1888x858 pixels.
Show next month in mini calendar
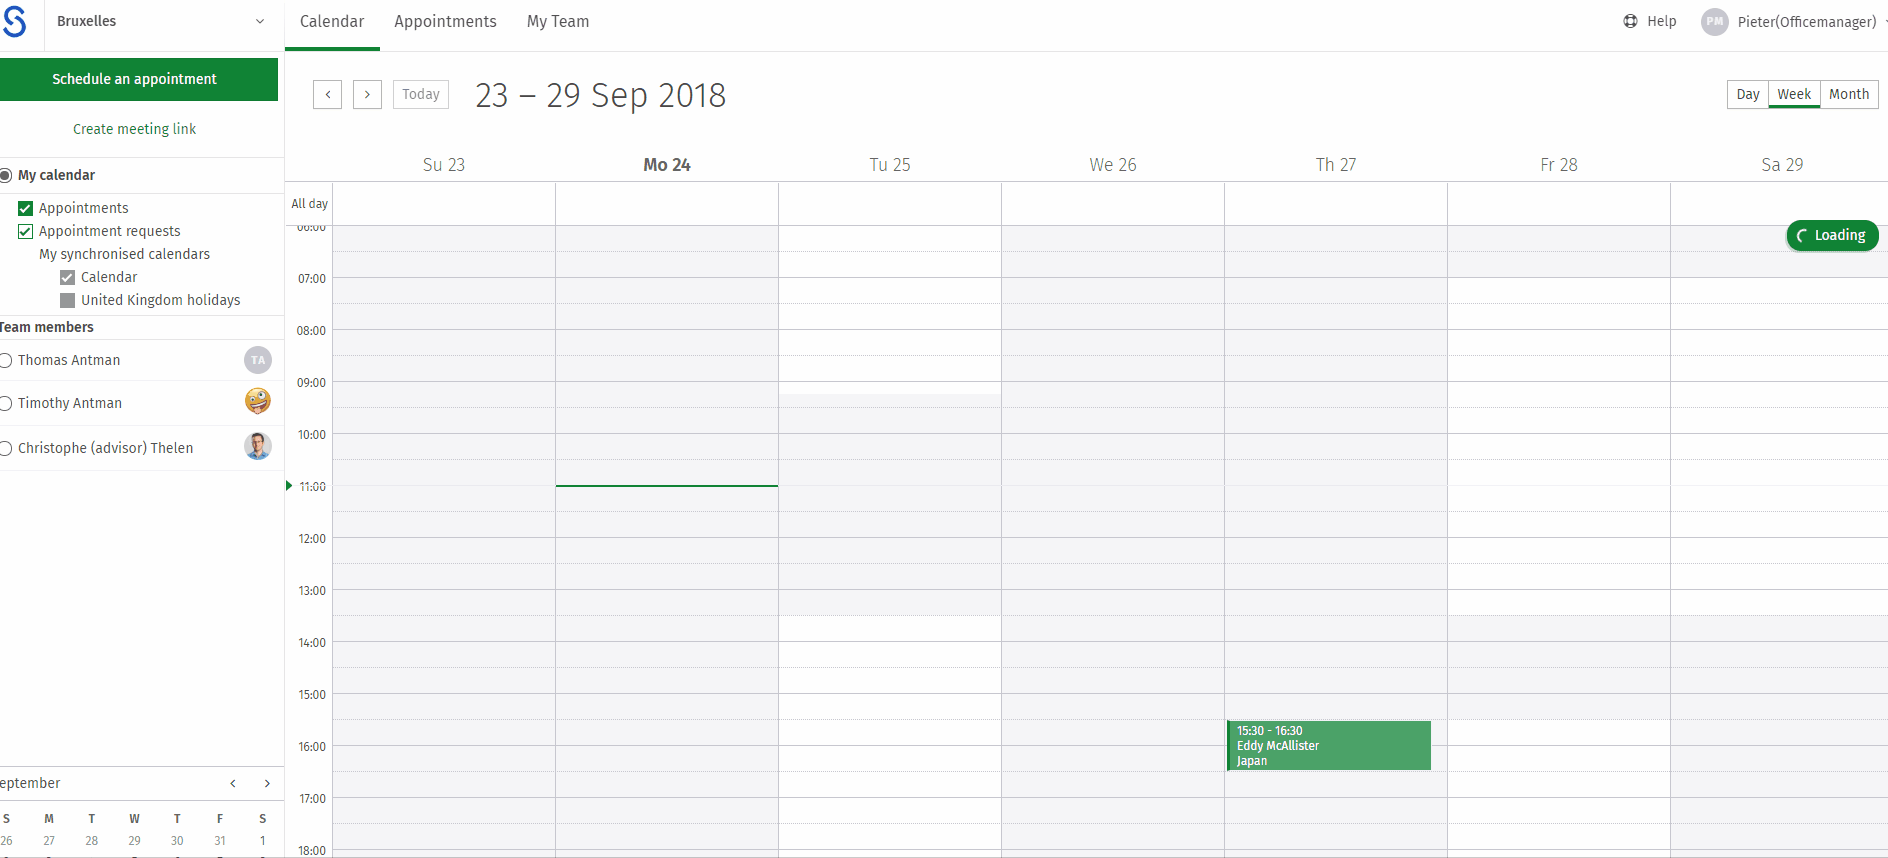[267, 783]
